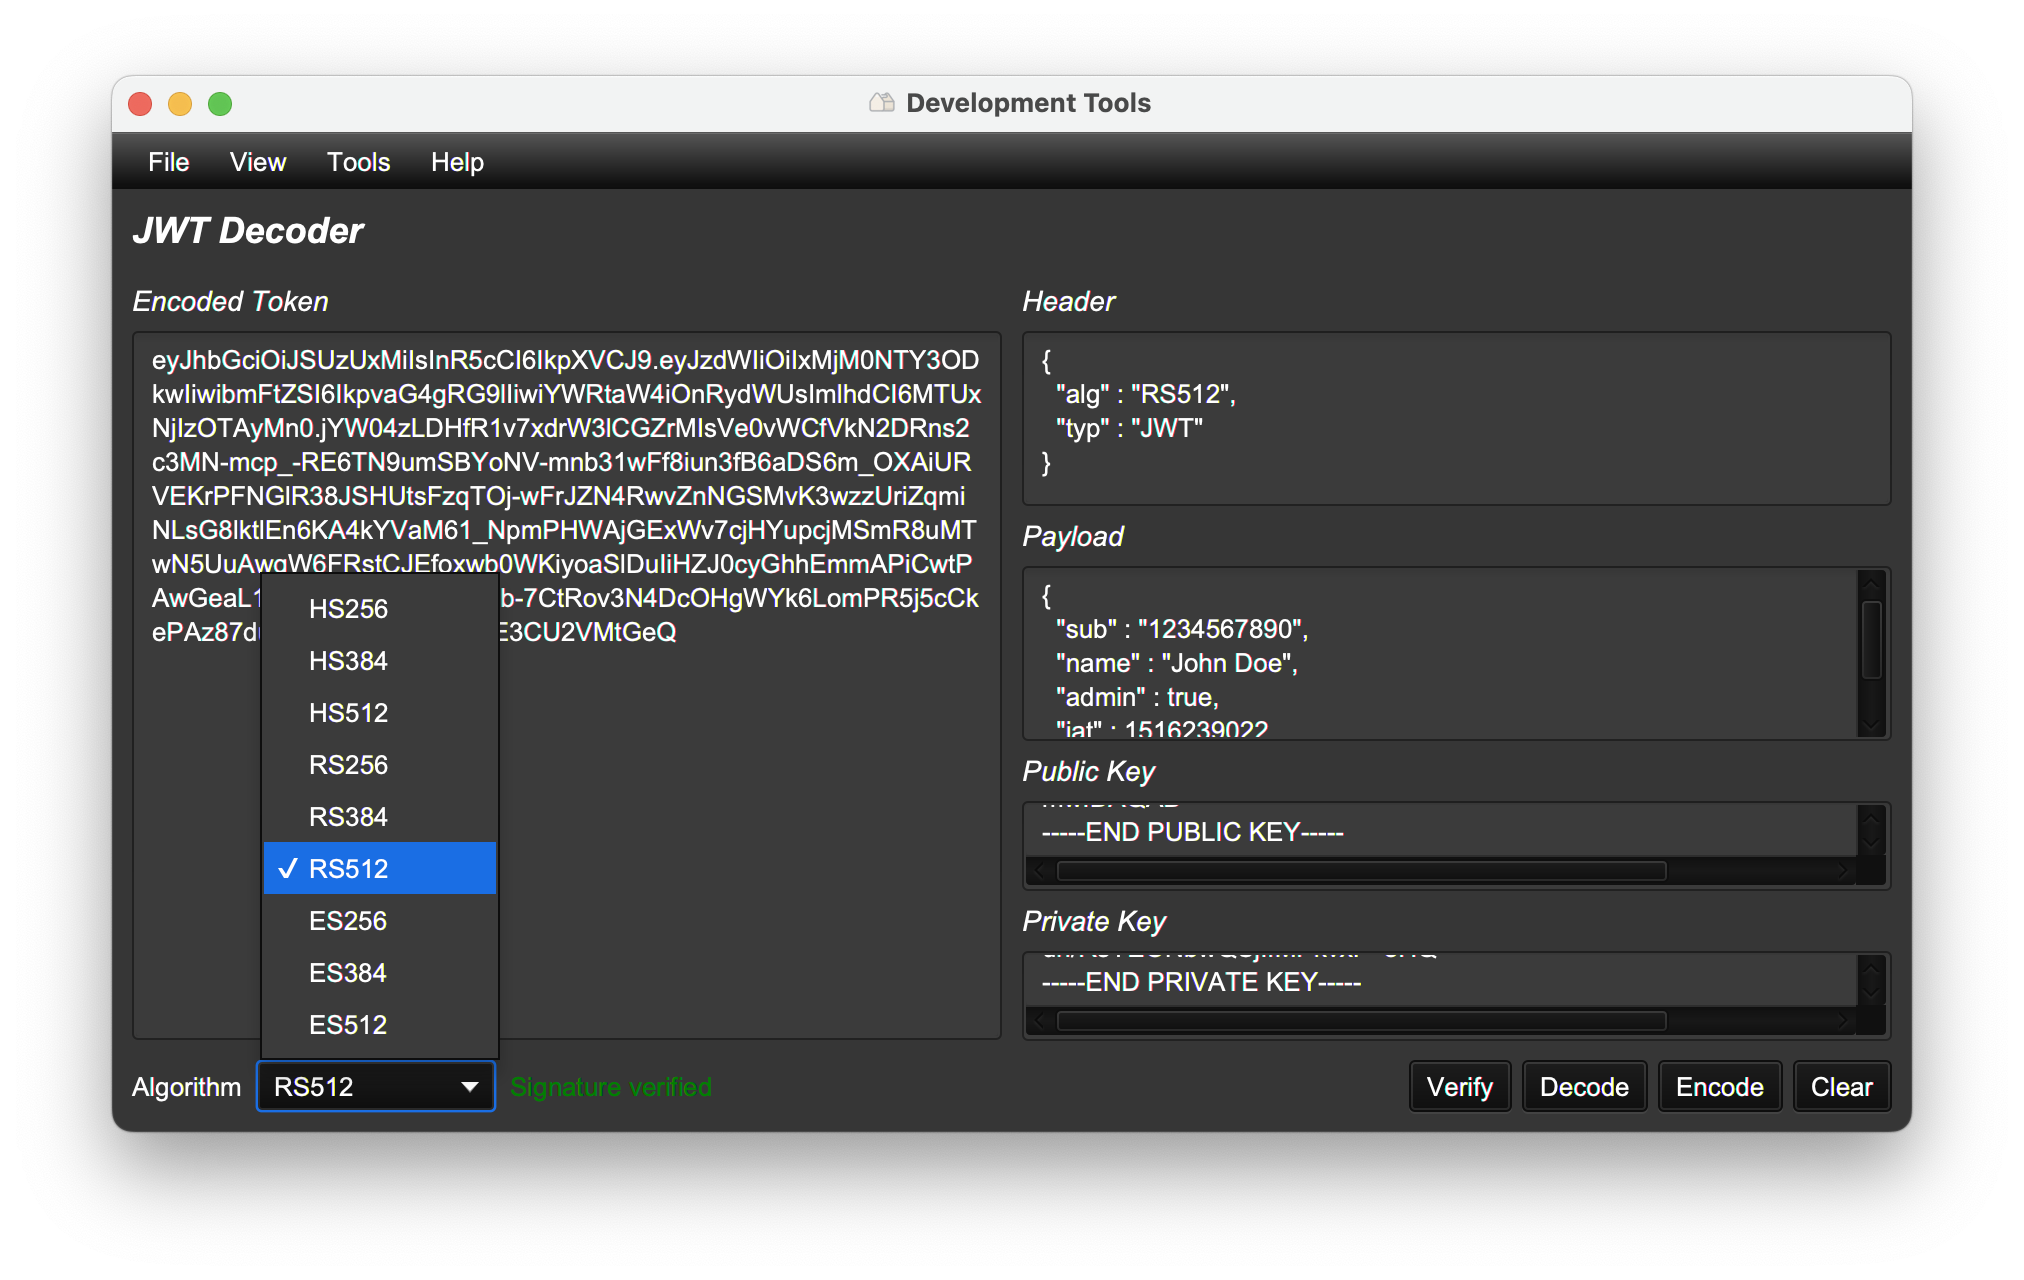Screen dimensions: 2024x1280
Task: Open the Help menu
Action: click(x=457, y=162)
